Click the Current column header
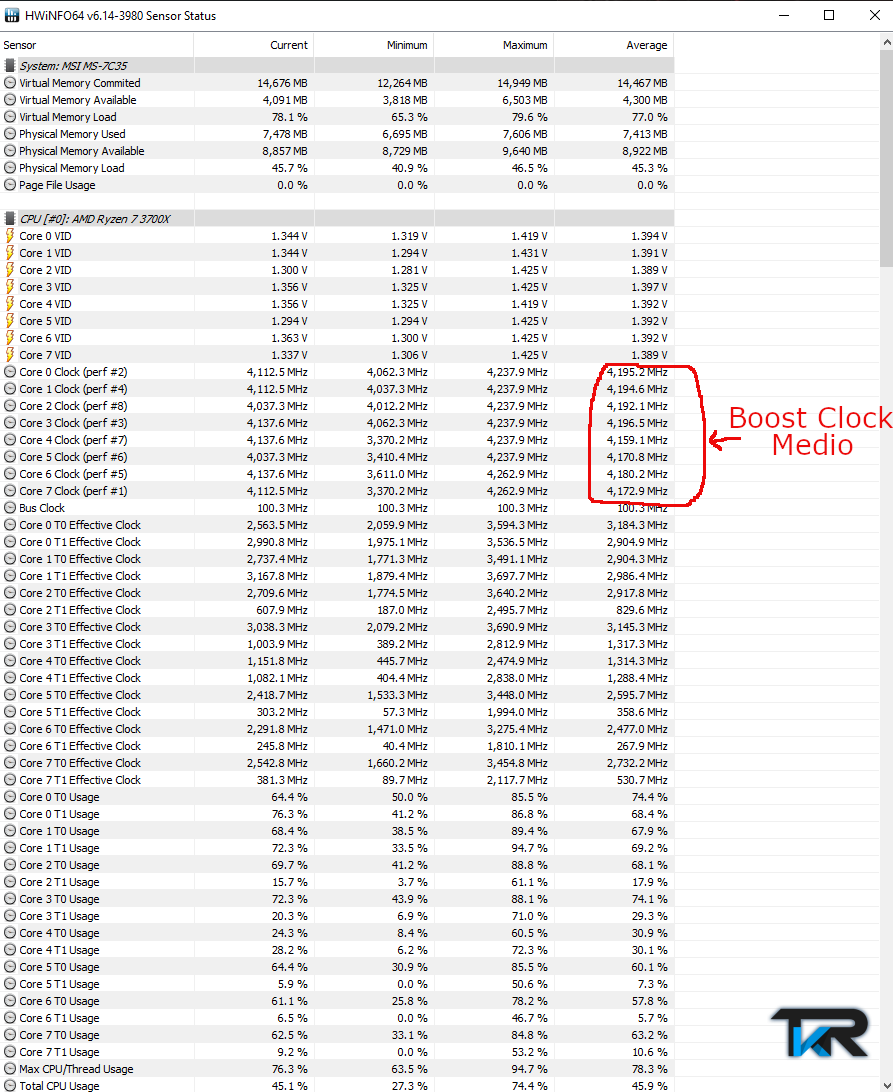 point(254,45)
